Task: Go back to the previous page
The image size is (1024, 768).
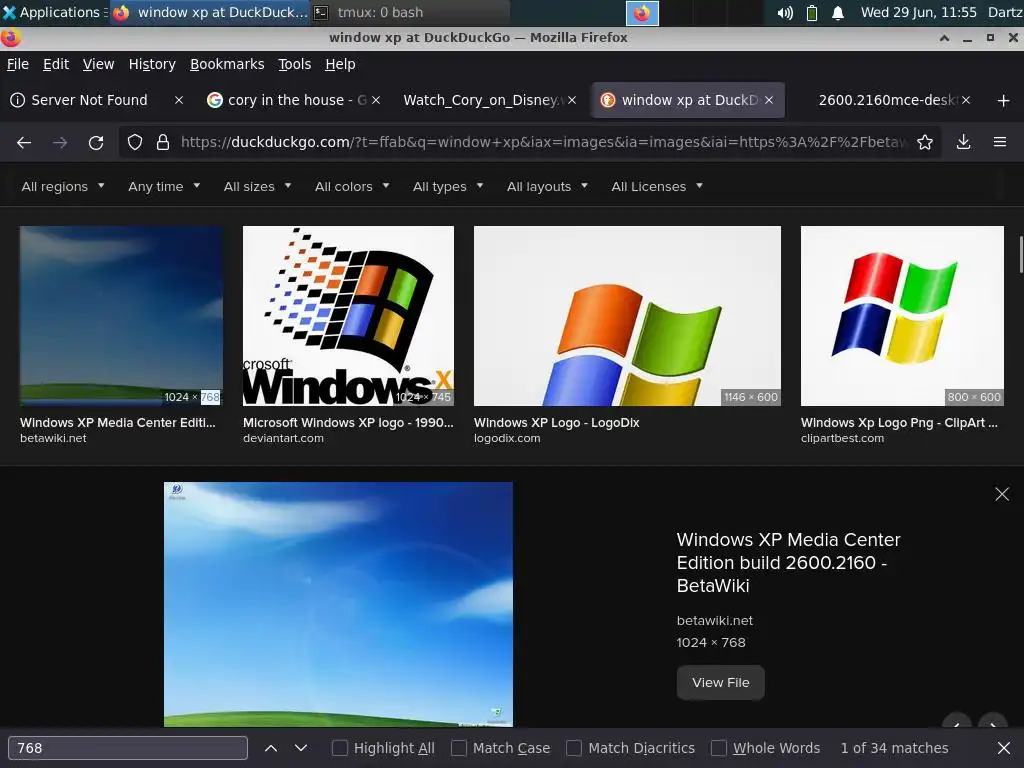Action: pos(24,142)
